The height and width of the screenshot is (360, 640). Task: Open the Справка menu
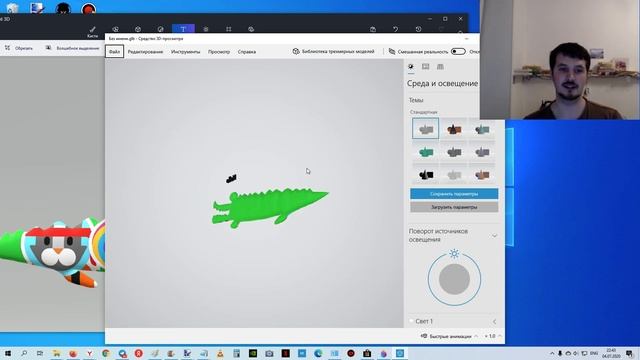[247, 52]
